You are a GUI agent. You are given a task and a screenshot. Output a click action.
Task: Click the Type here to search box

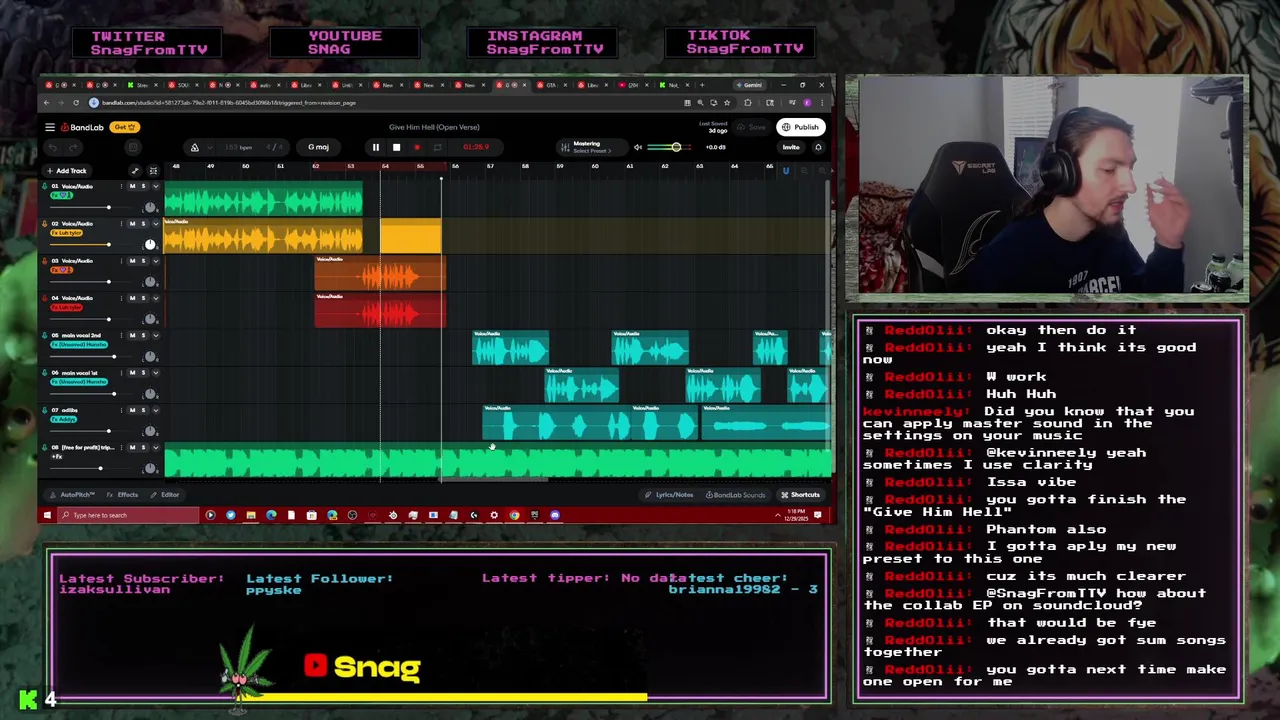point(127,515)
